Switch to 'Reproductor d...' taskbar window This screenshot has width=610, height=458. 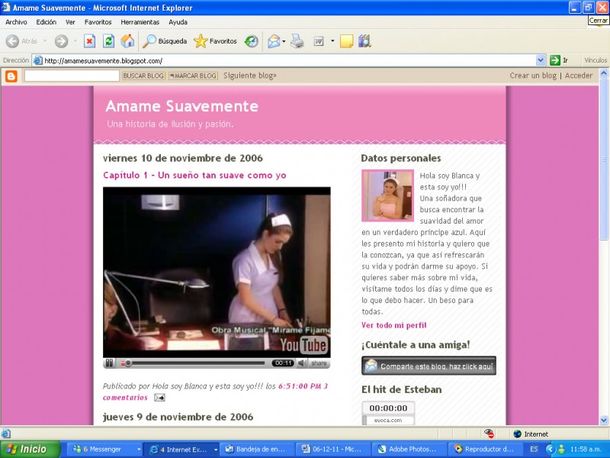click(x=484, y=449)
